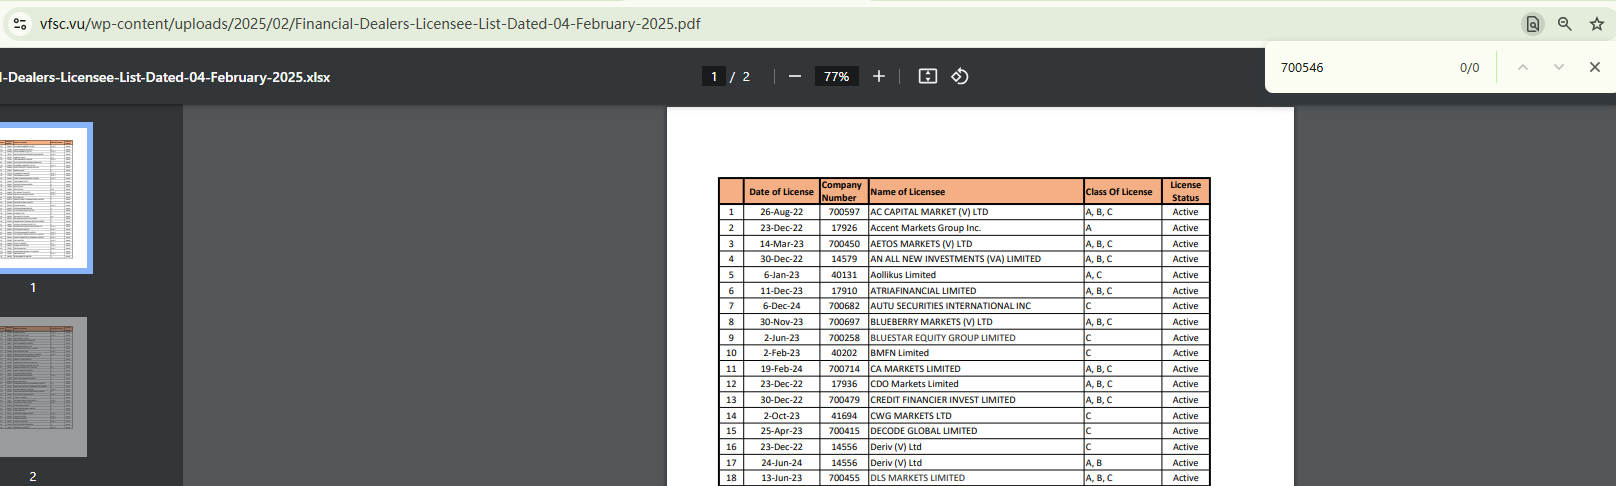This screenshot has width=1616, height=486.
Task: Go to previous search result arrow
Action: [x=1523, y=67]
